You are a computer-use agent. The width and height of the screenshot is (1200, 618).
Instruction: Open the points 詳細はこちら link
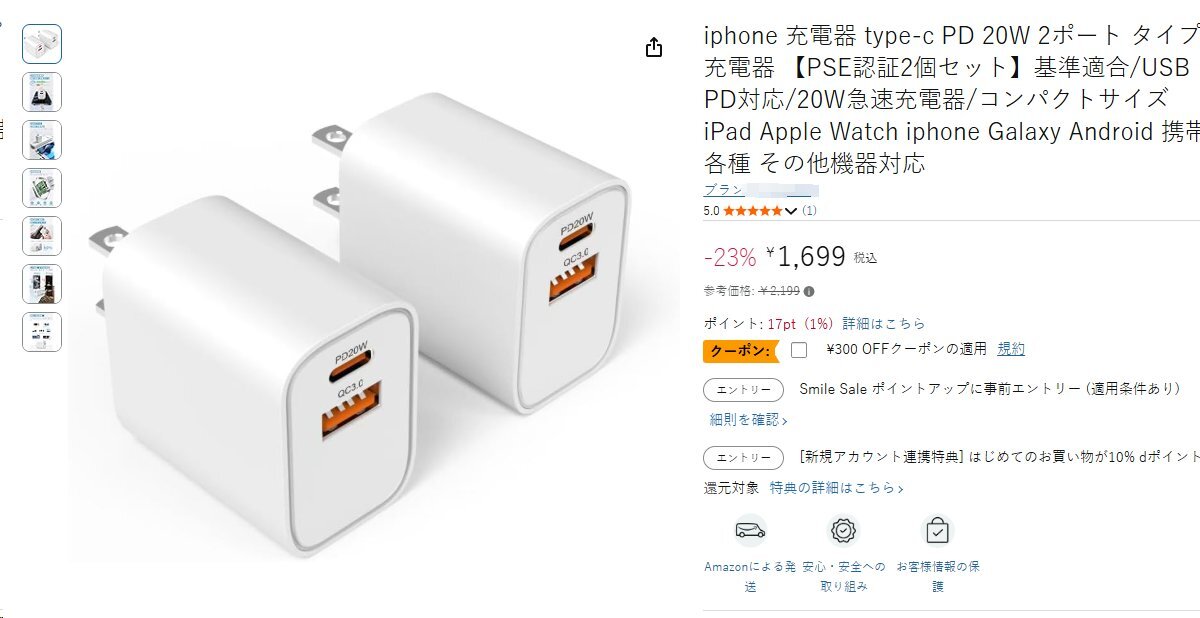884,324
